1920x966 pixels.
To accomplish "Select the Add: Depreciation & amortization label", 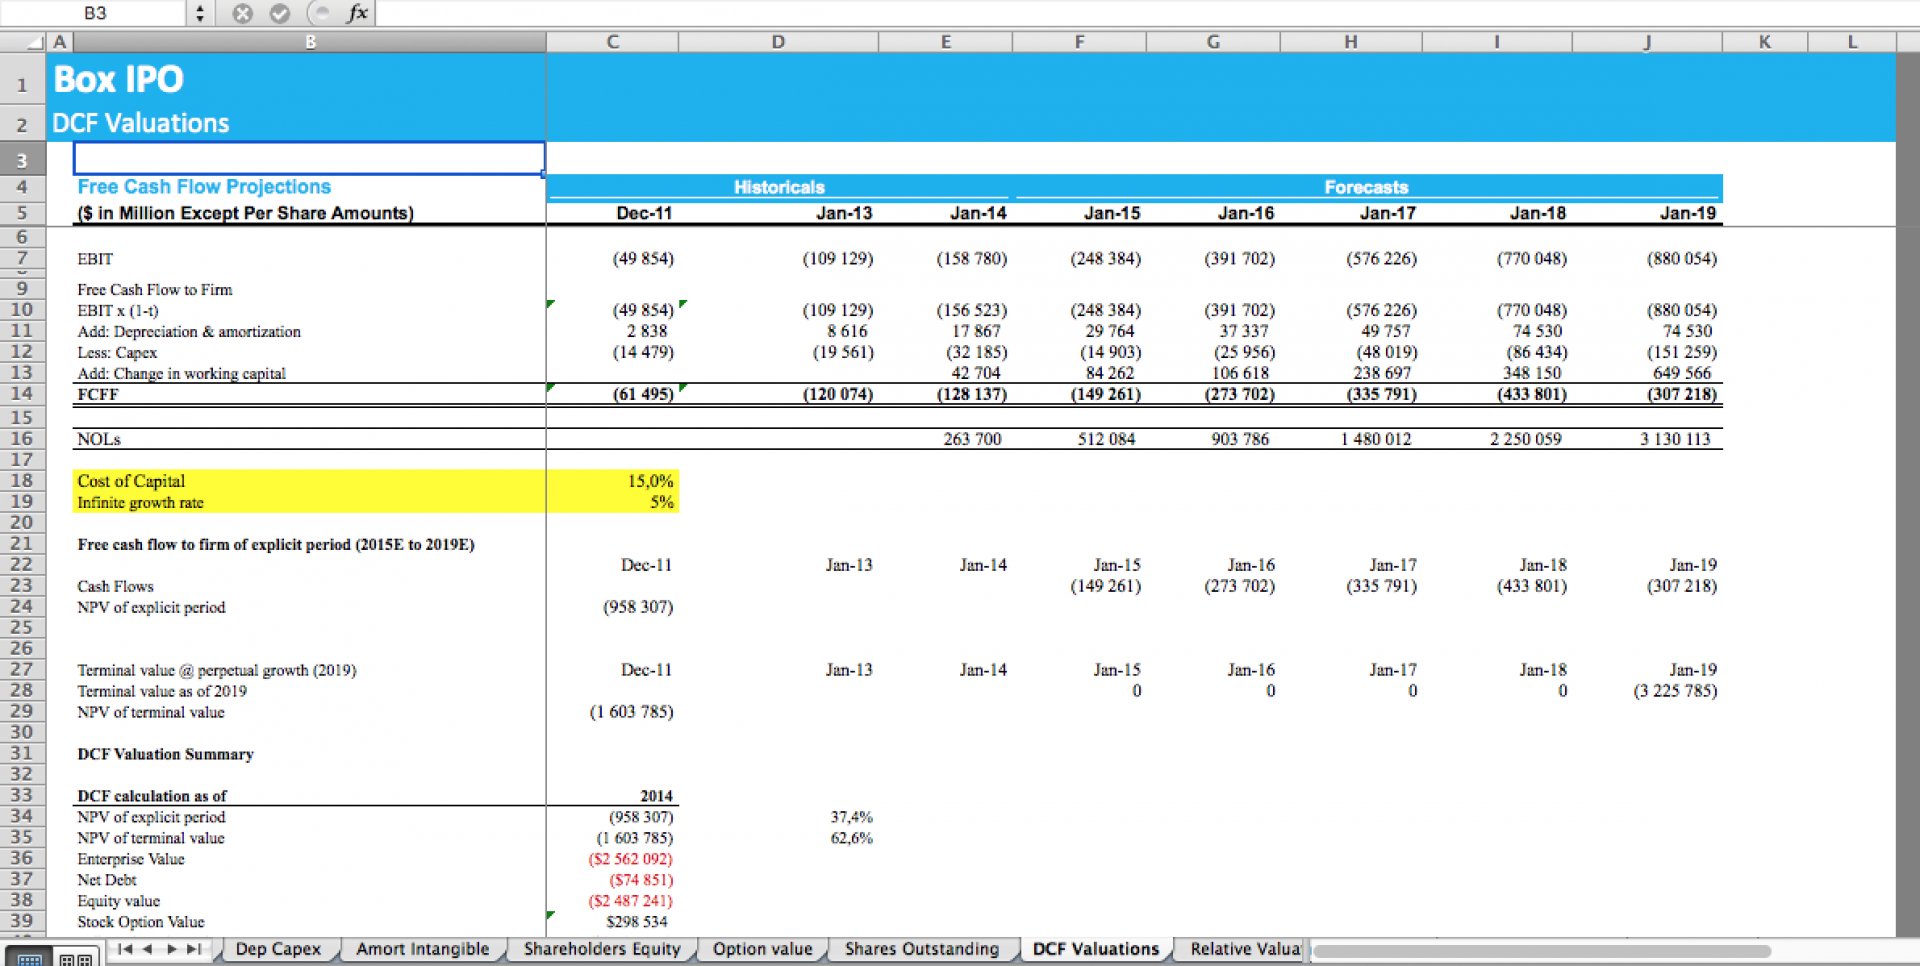I will pos(189,332).
